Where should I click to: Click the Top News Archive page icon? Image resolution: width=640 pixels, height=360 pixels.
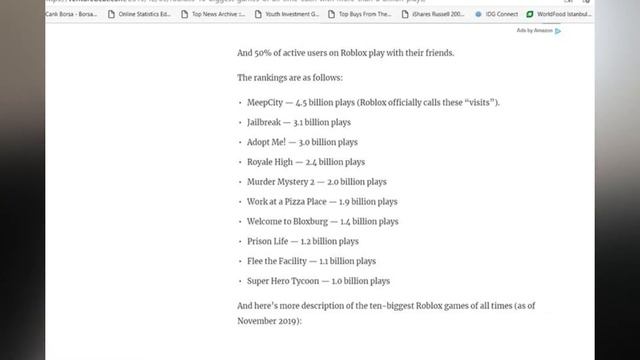(184, 14)
